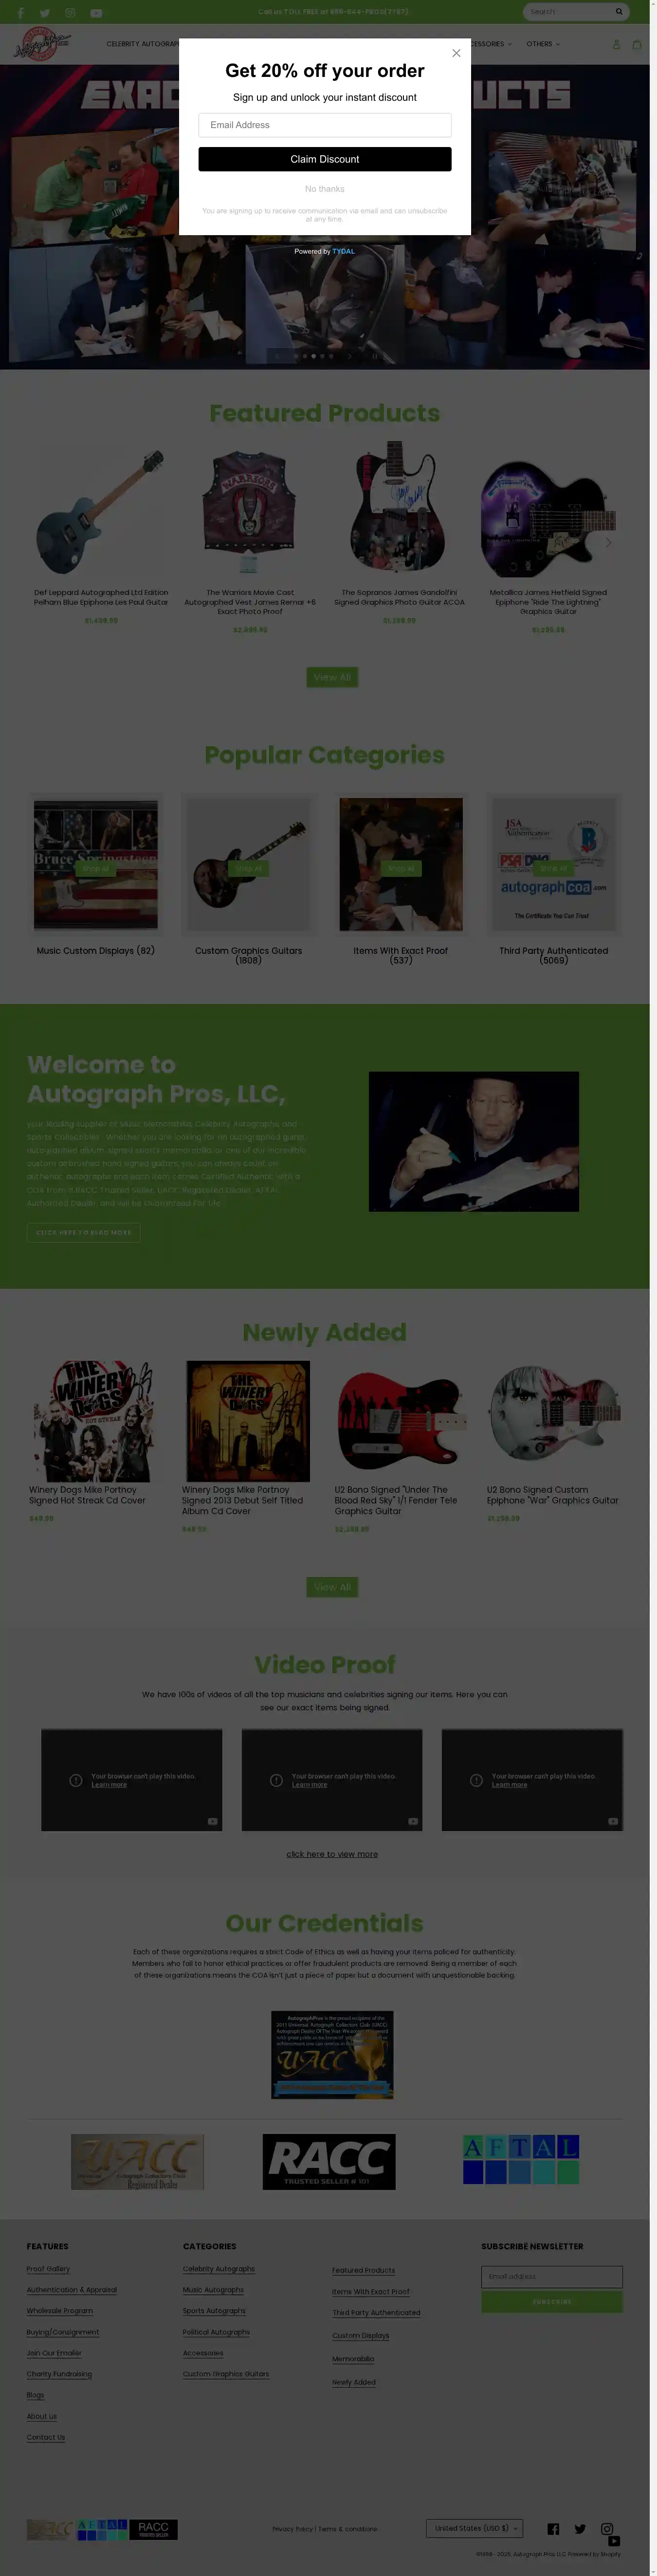Click the search magnifier icon
Screen dimensions: 657x2576
(619, 12)
